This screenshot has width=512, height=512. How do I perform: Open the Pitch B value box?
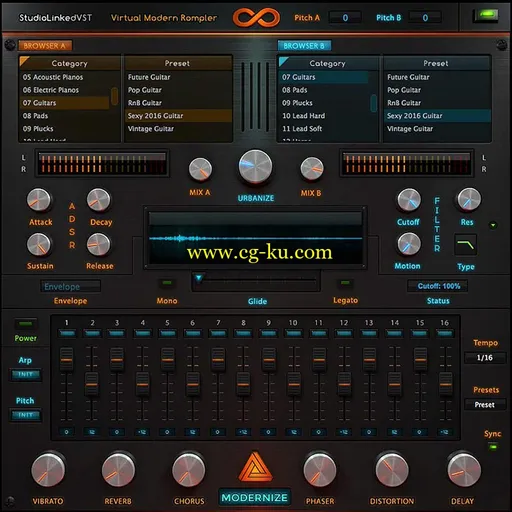[x=425, y=18]
